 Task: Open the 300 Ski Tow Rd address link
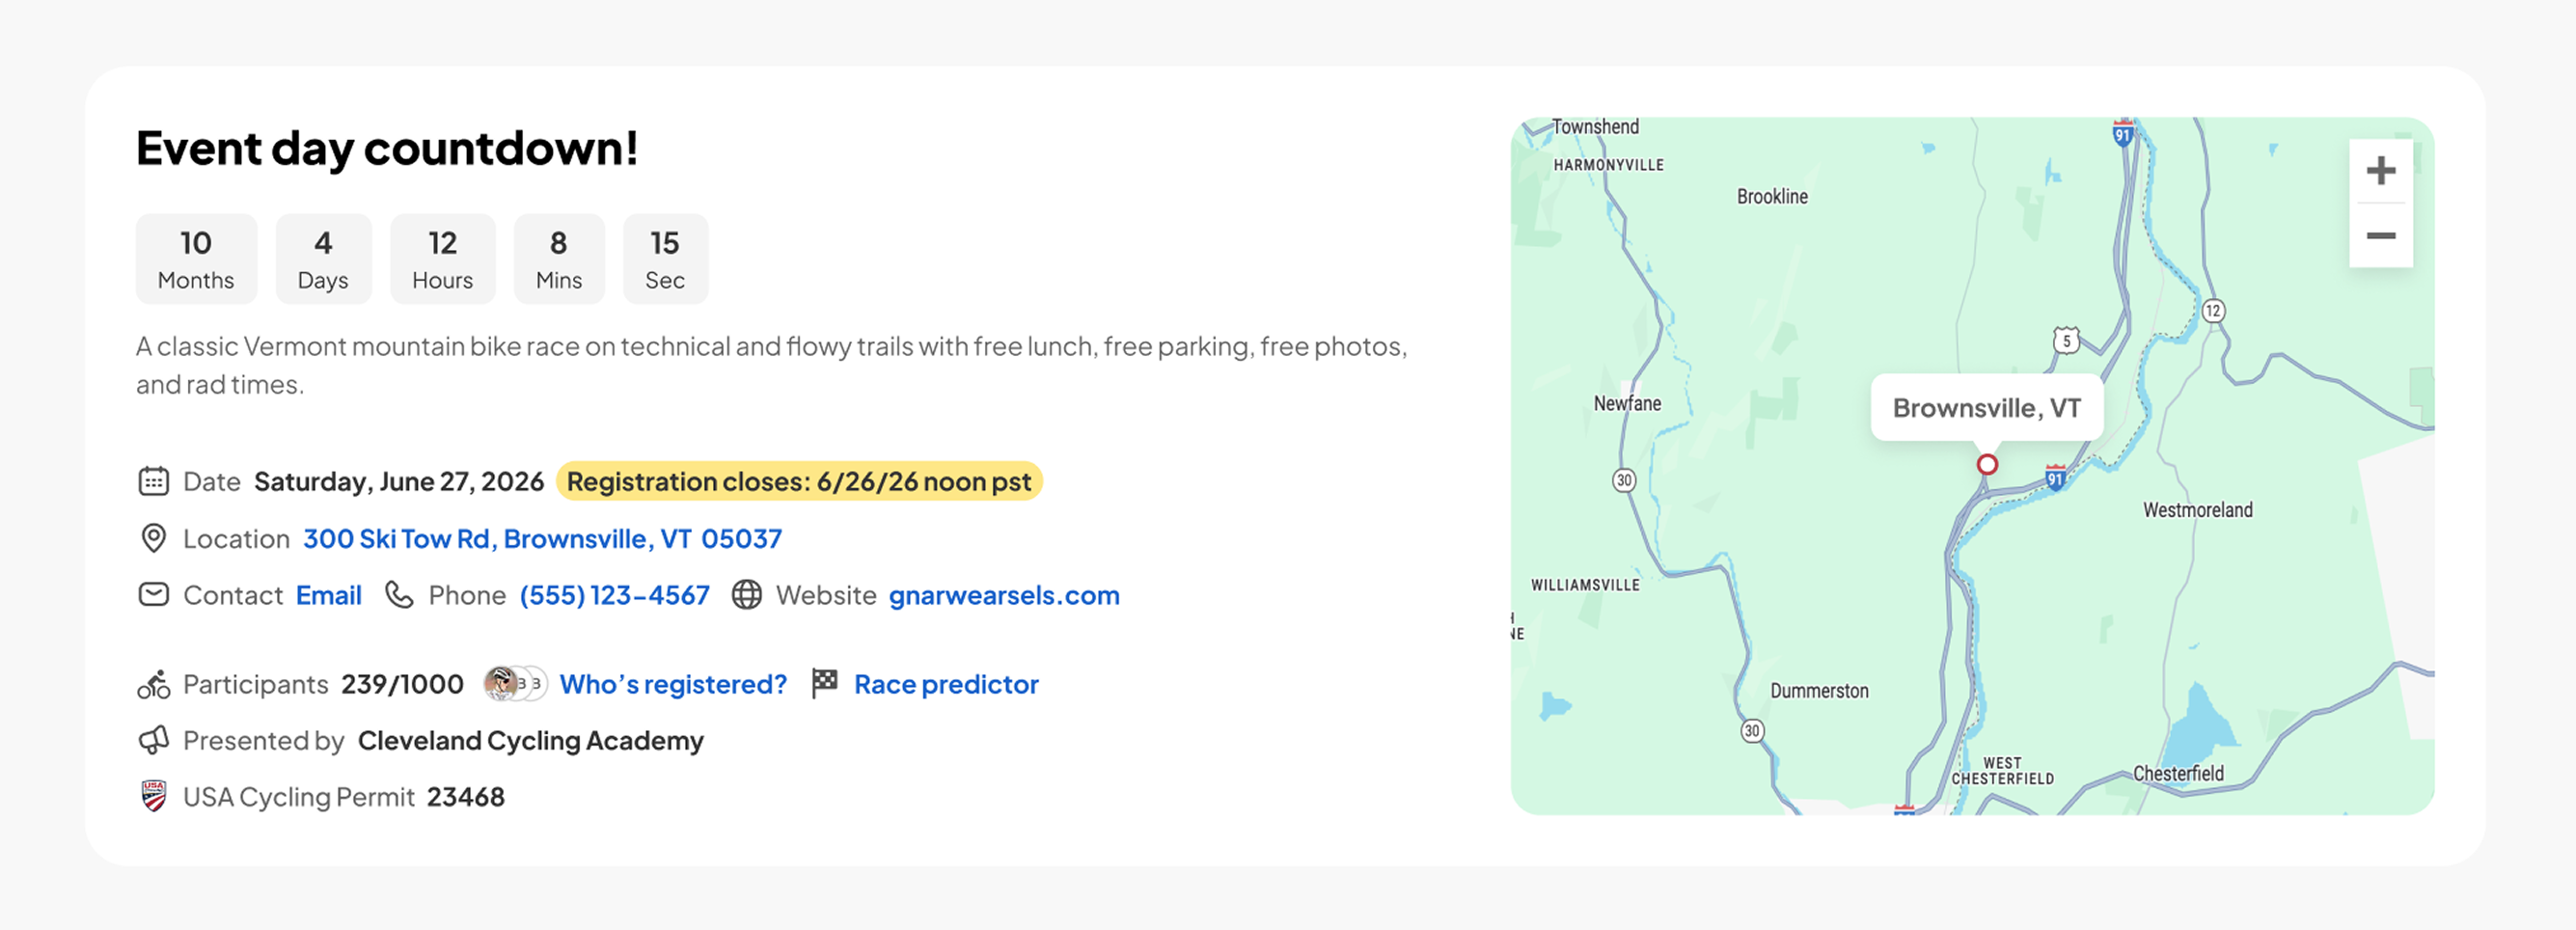click(542, 538)
